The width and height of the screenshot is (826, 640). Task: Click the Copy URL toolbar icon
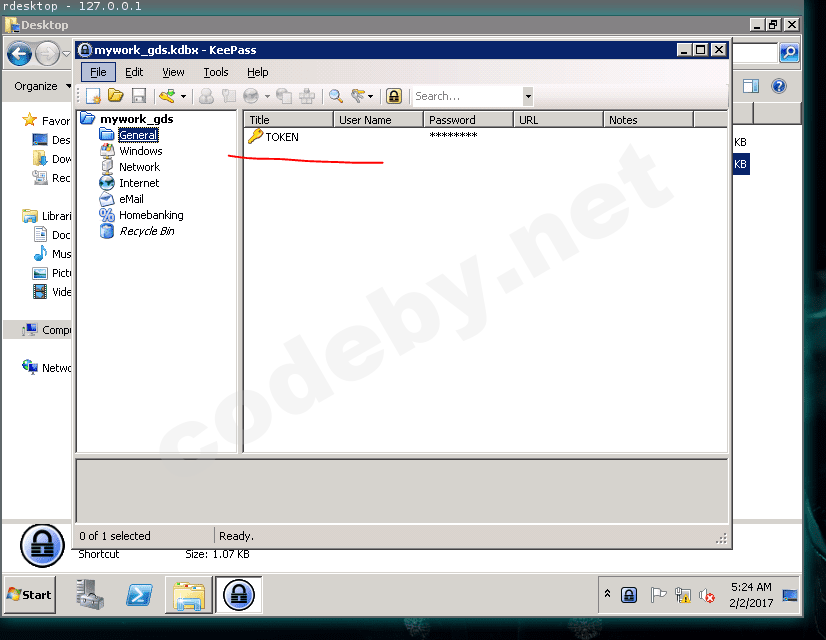pyautogui.click(x=284, y=96)
